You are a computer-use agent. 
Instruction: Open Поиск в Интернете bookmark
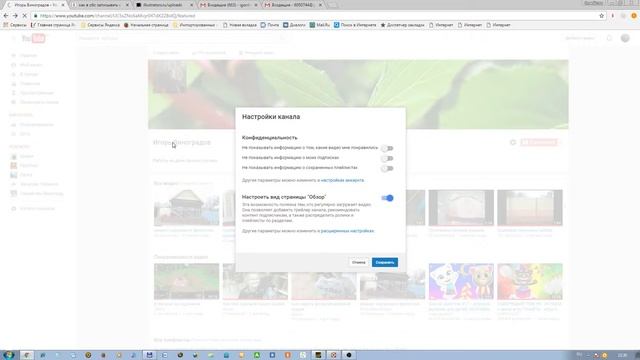(x=355, y=25)
